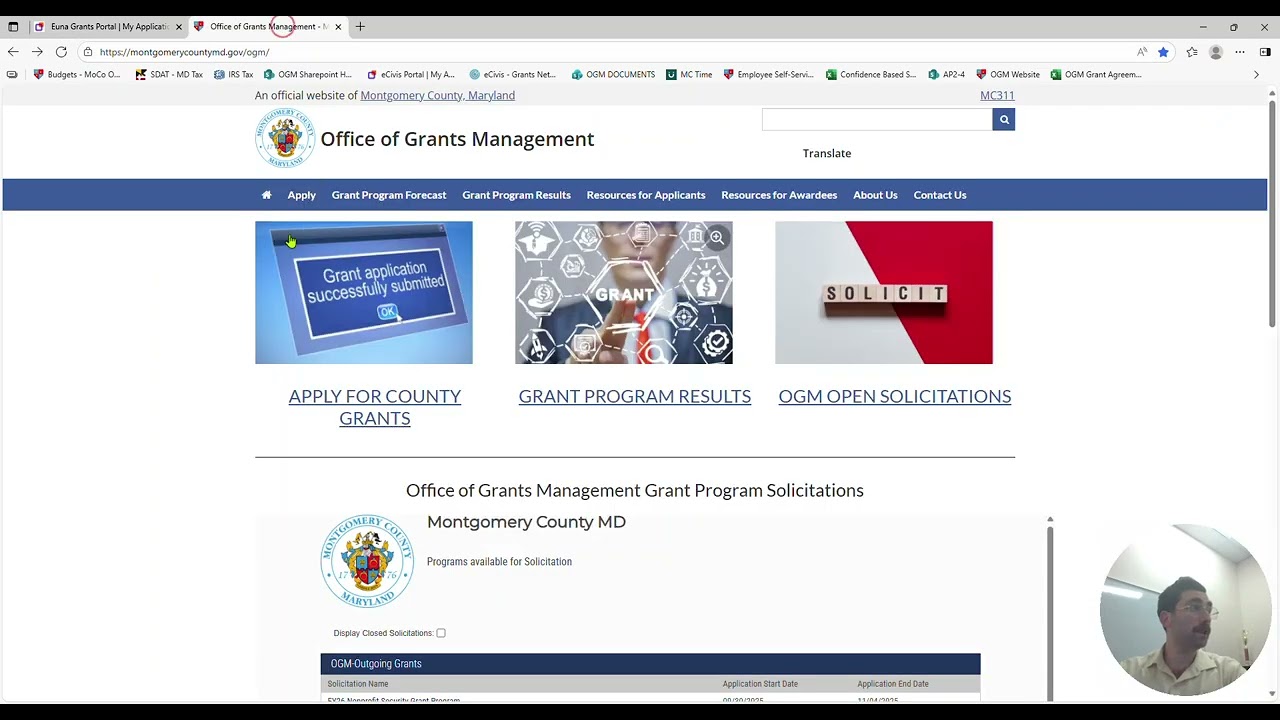Click the Read Aloud icon in address bar
This screenshot has width=1280, height=720.
1142,52
